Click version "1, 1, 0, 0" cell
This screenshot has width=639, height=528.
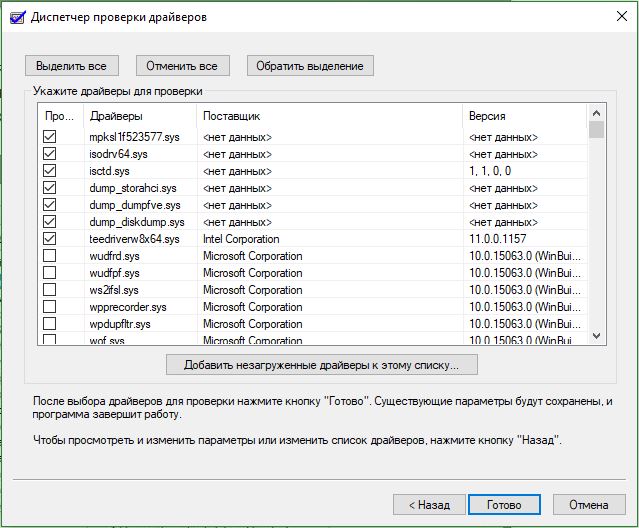click(x=490, y=171)
